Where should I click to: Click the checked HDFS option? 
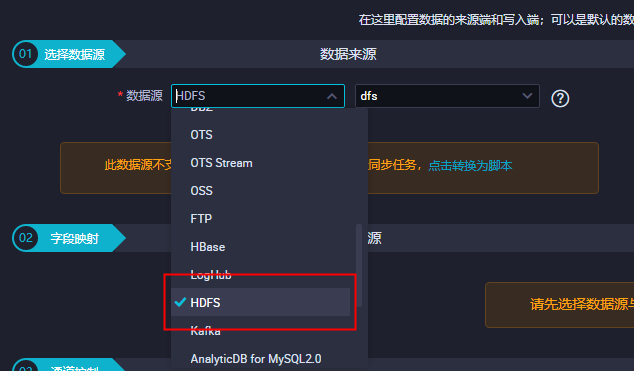tap(260, 302)
